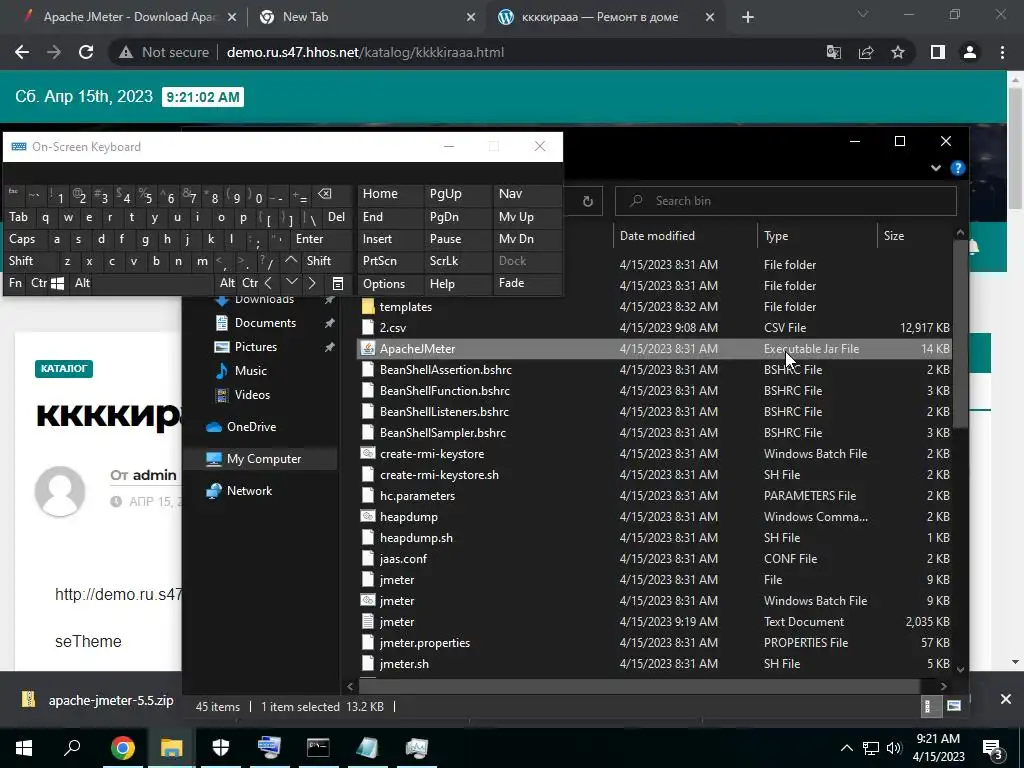Show hidden tray icons chevron
Image resolution: width=1024 pixels, height=768 pixels.
pyautogui.click(x=846, y=748)
